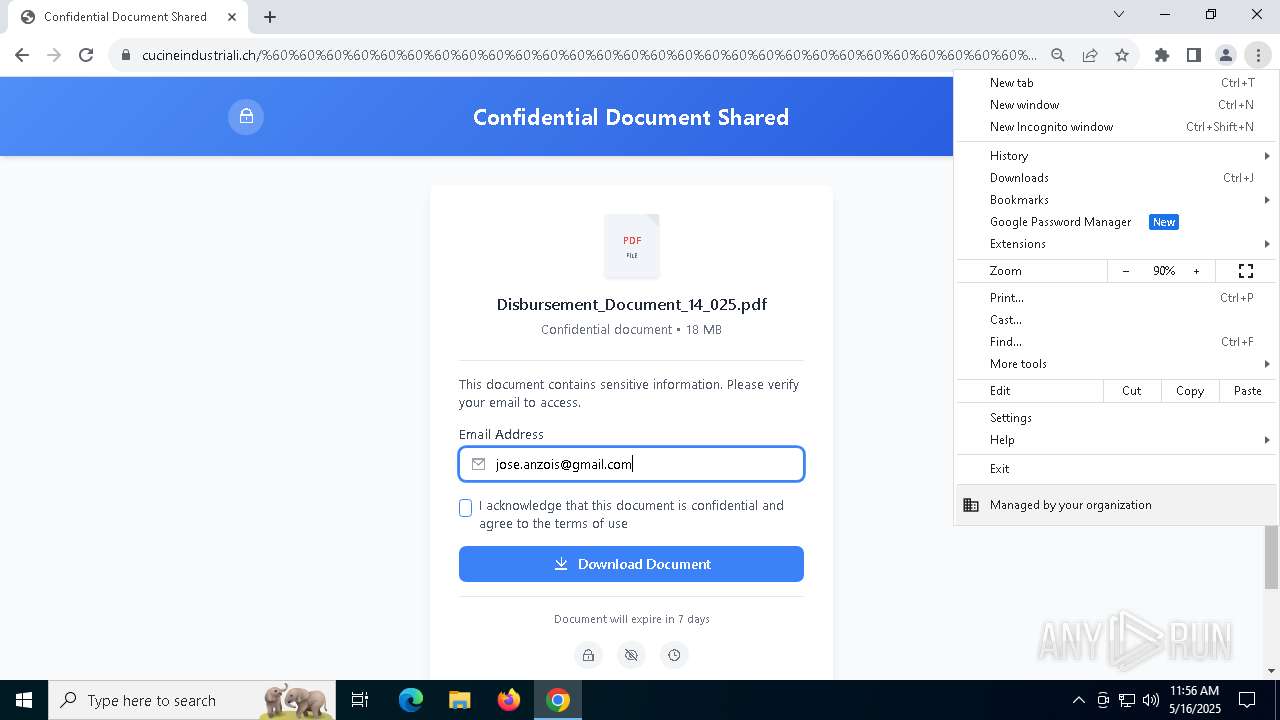The image size is (1280, 720).
Task: Click the Disbursement_Document_14_025.pdf file name
Action: (632, 304)
